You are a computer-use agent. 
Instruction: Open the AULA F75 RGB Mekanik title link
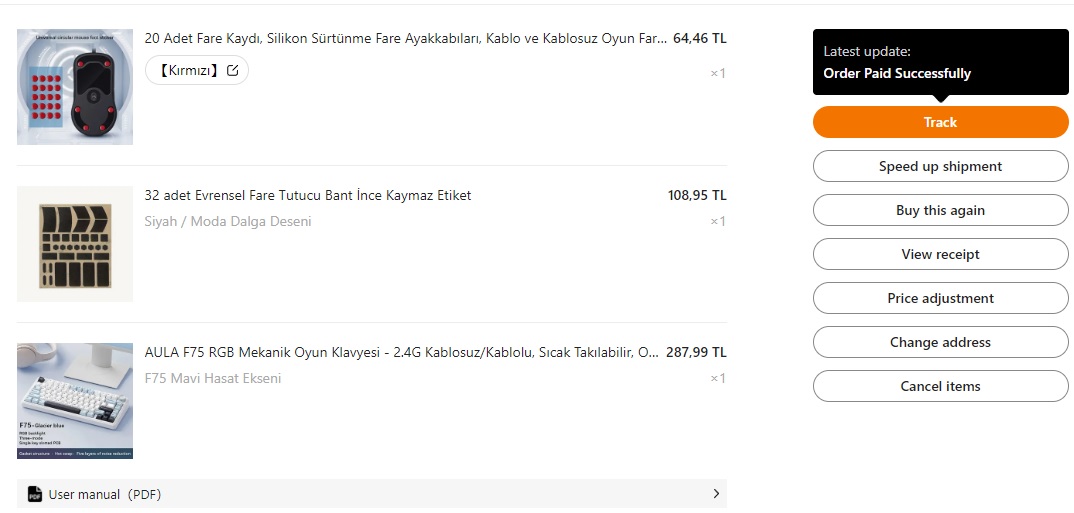click(401, 352)
